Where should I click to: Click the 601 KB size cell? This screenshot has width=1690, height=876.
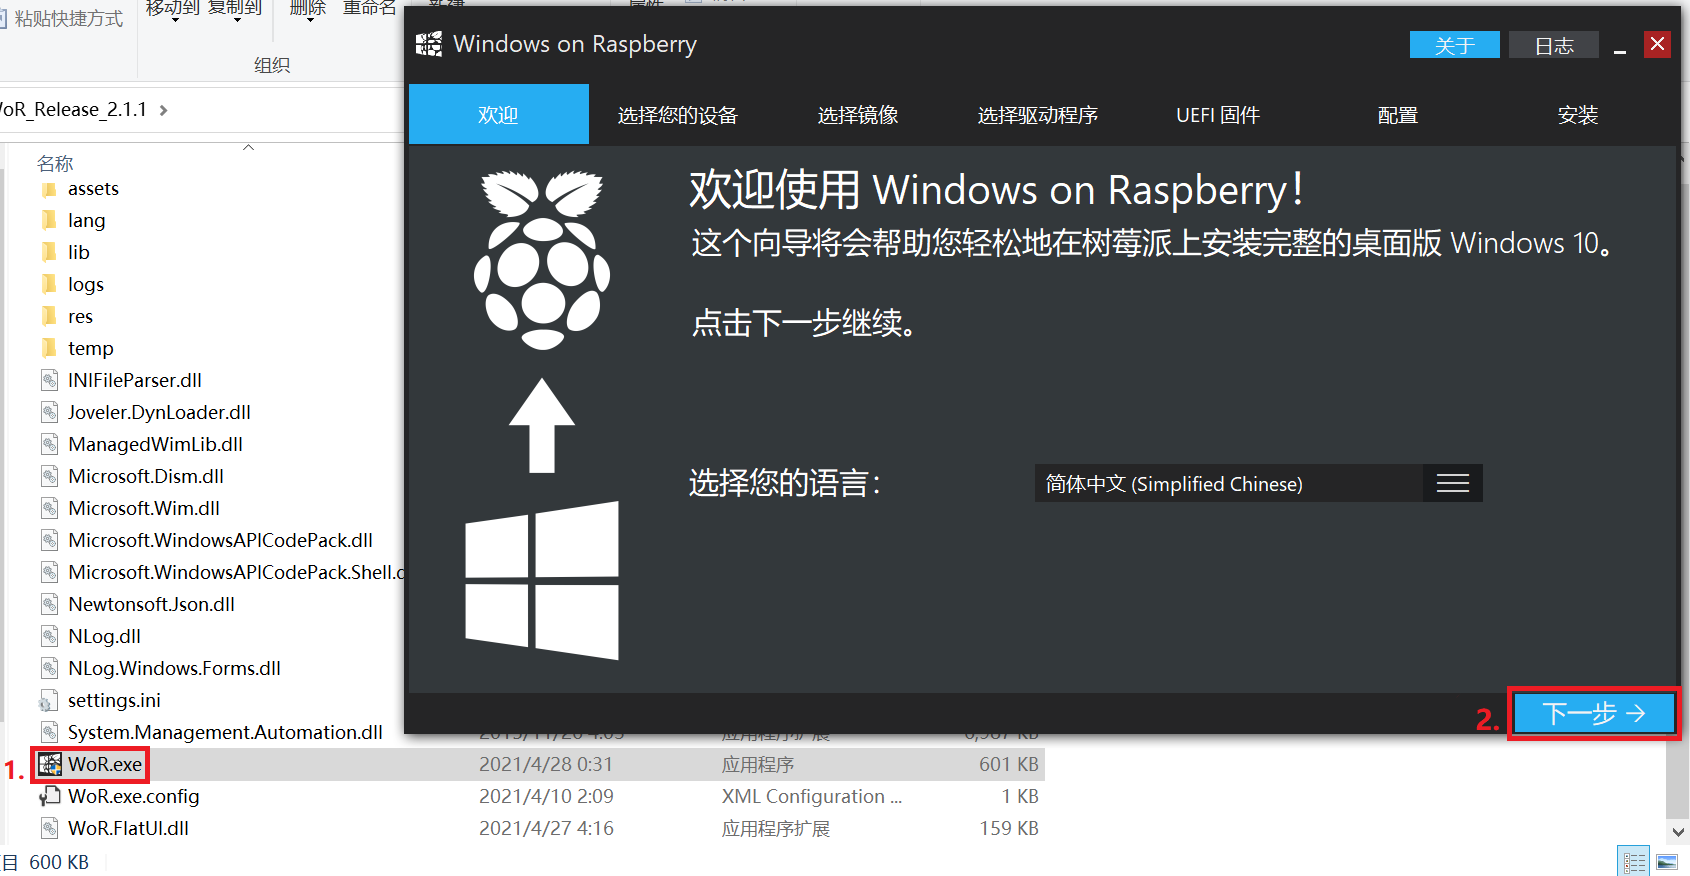[1009, 765]
